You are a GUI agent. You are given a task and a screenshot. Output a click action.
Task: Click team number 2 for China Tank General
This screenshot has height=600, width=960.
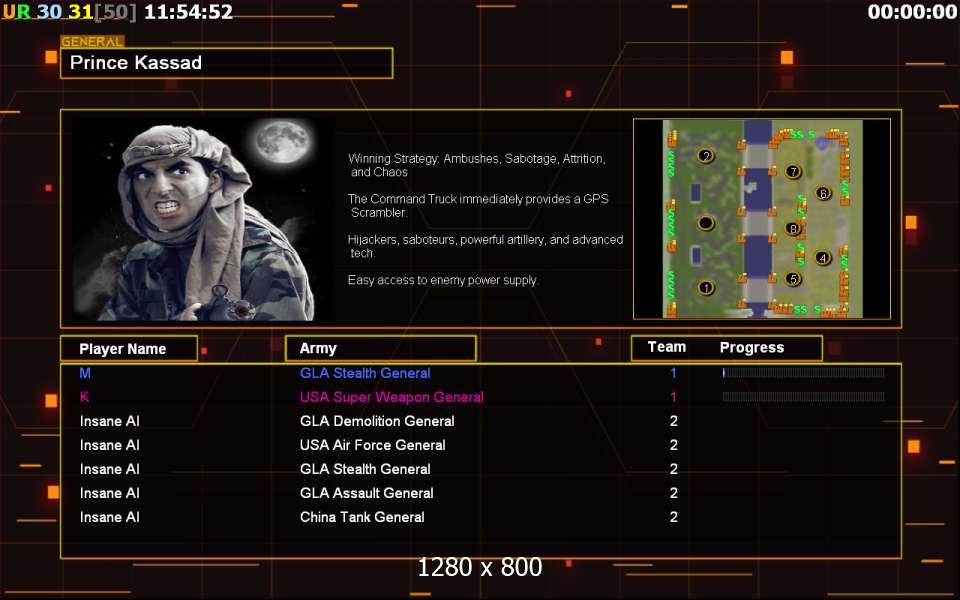point(673,517)
